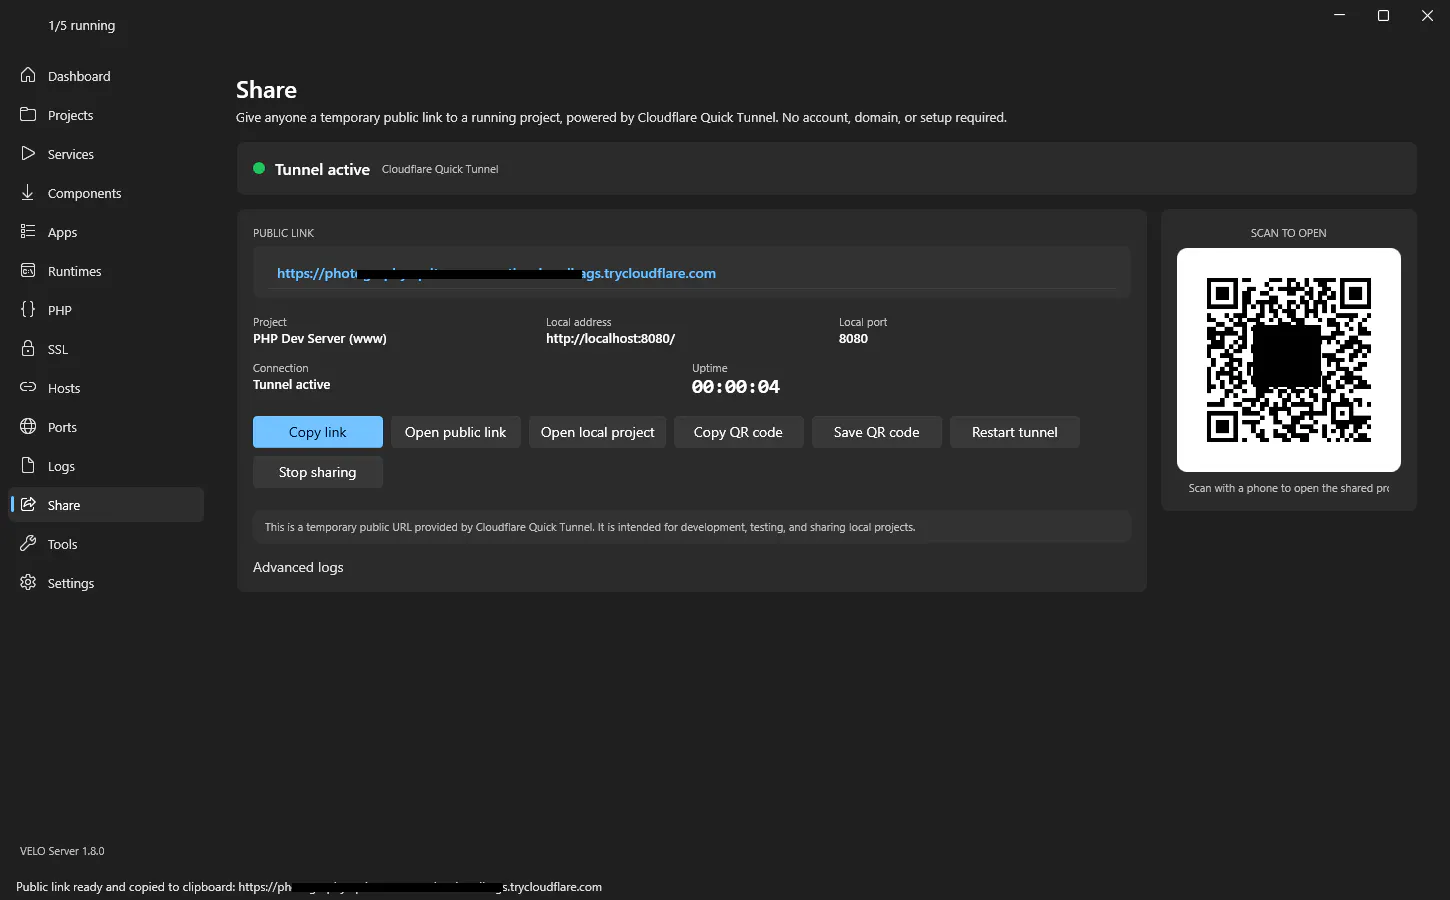Click the trycloudflare.com public link

(x=496, y=273)
